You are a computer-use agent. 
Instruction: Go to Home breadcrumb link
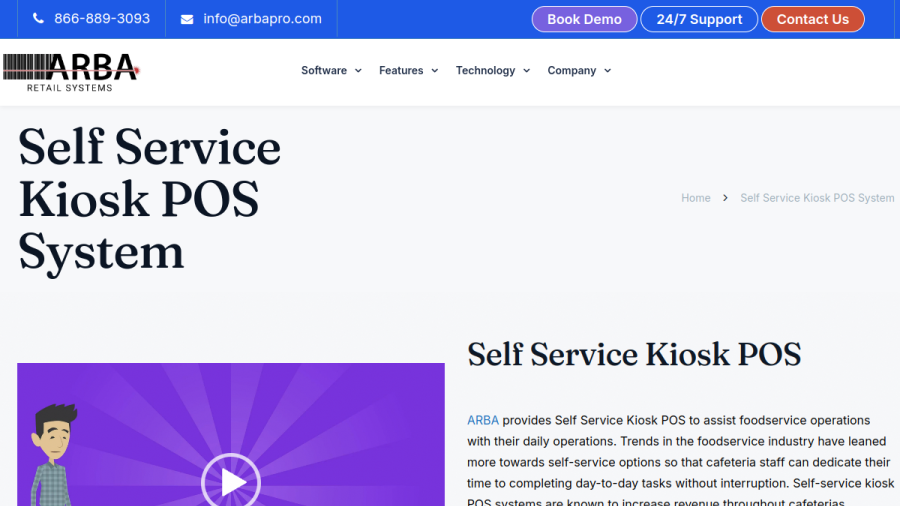696,198
